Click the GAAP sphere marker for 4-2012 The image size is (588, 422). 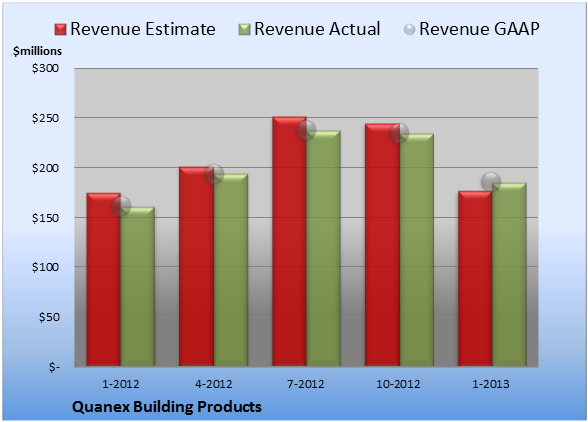click(214, 174)
